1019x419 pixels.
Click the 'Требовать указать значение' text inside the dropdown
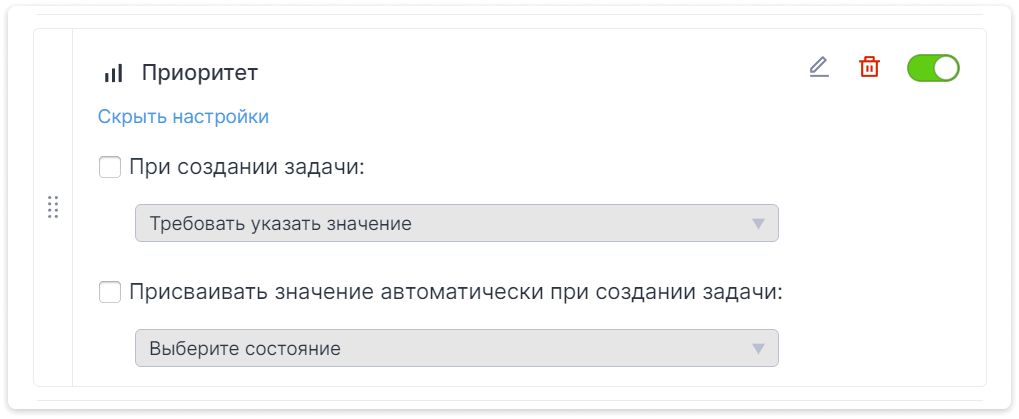pyautogui.click(x=280, y=223)
